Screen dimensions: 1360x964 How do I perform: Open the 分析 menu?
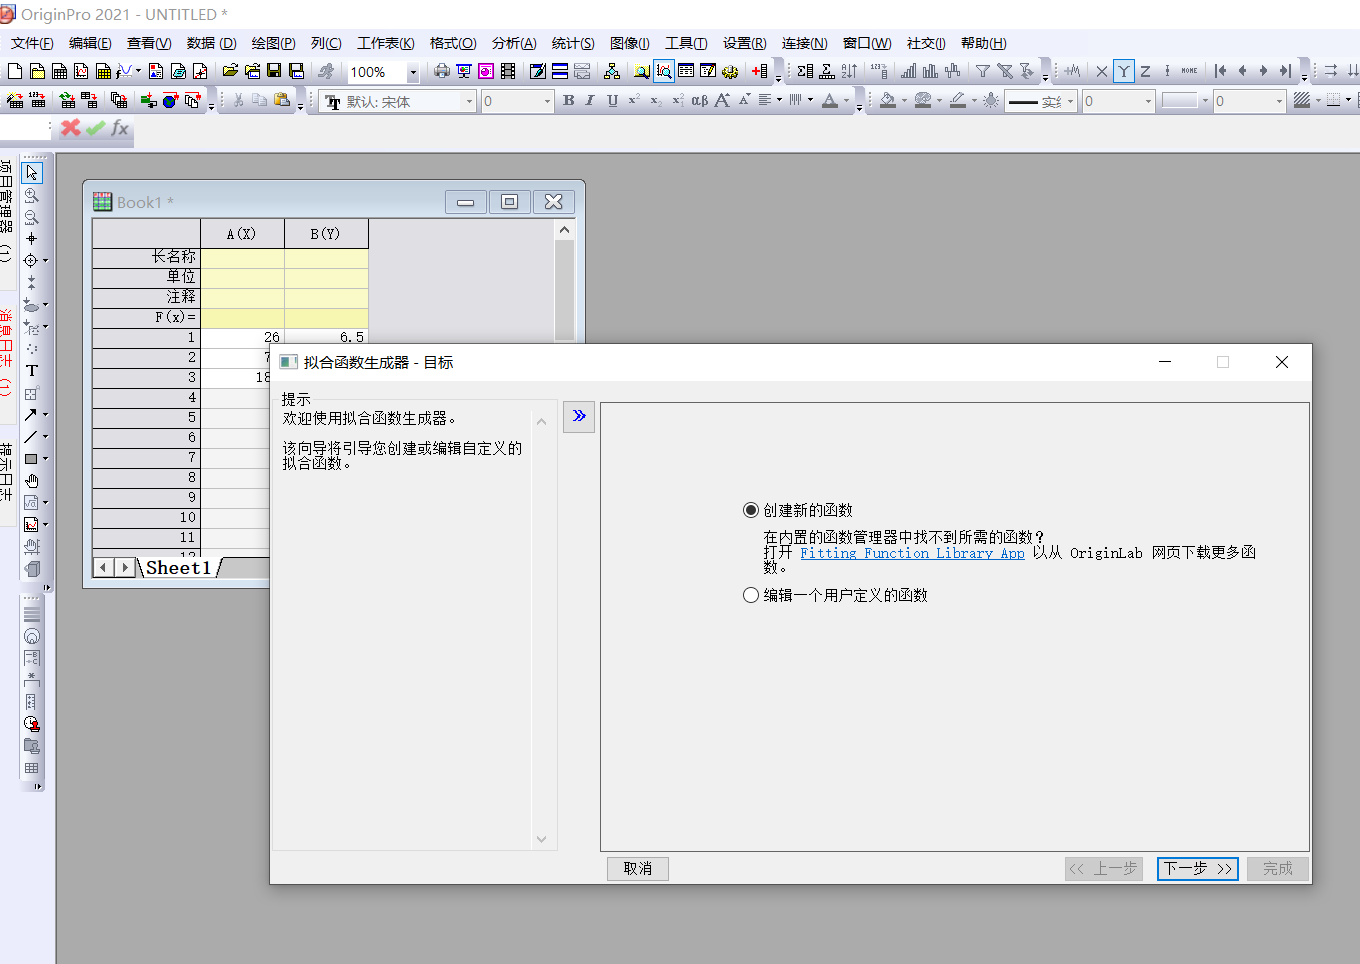(513, 43)
